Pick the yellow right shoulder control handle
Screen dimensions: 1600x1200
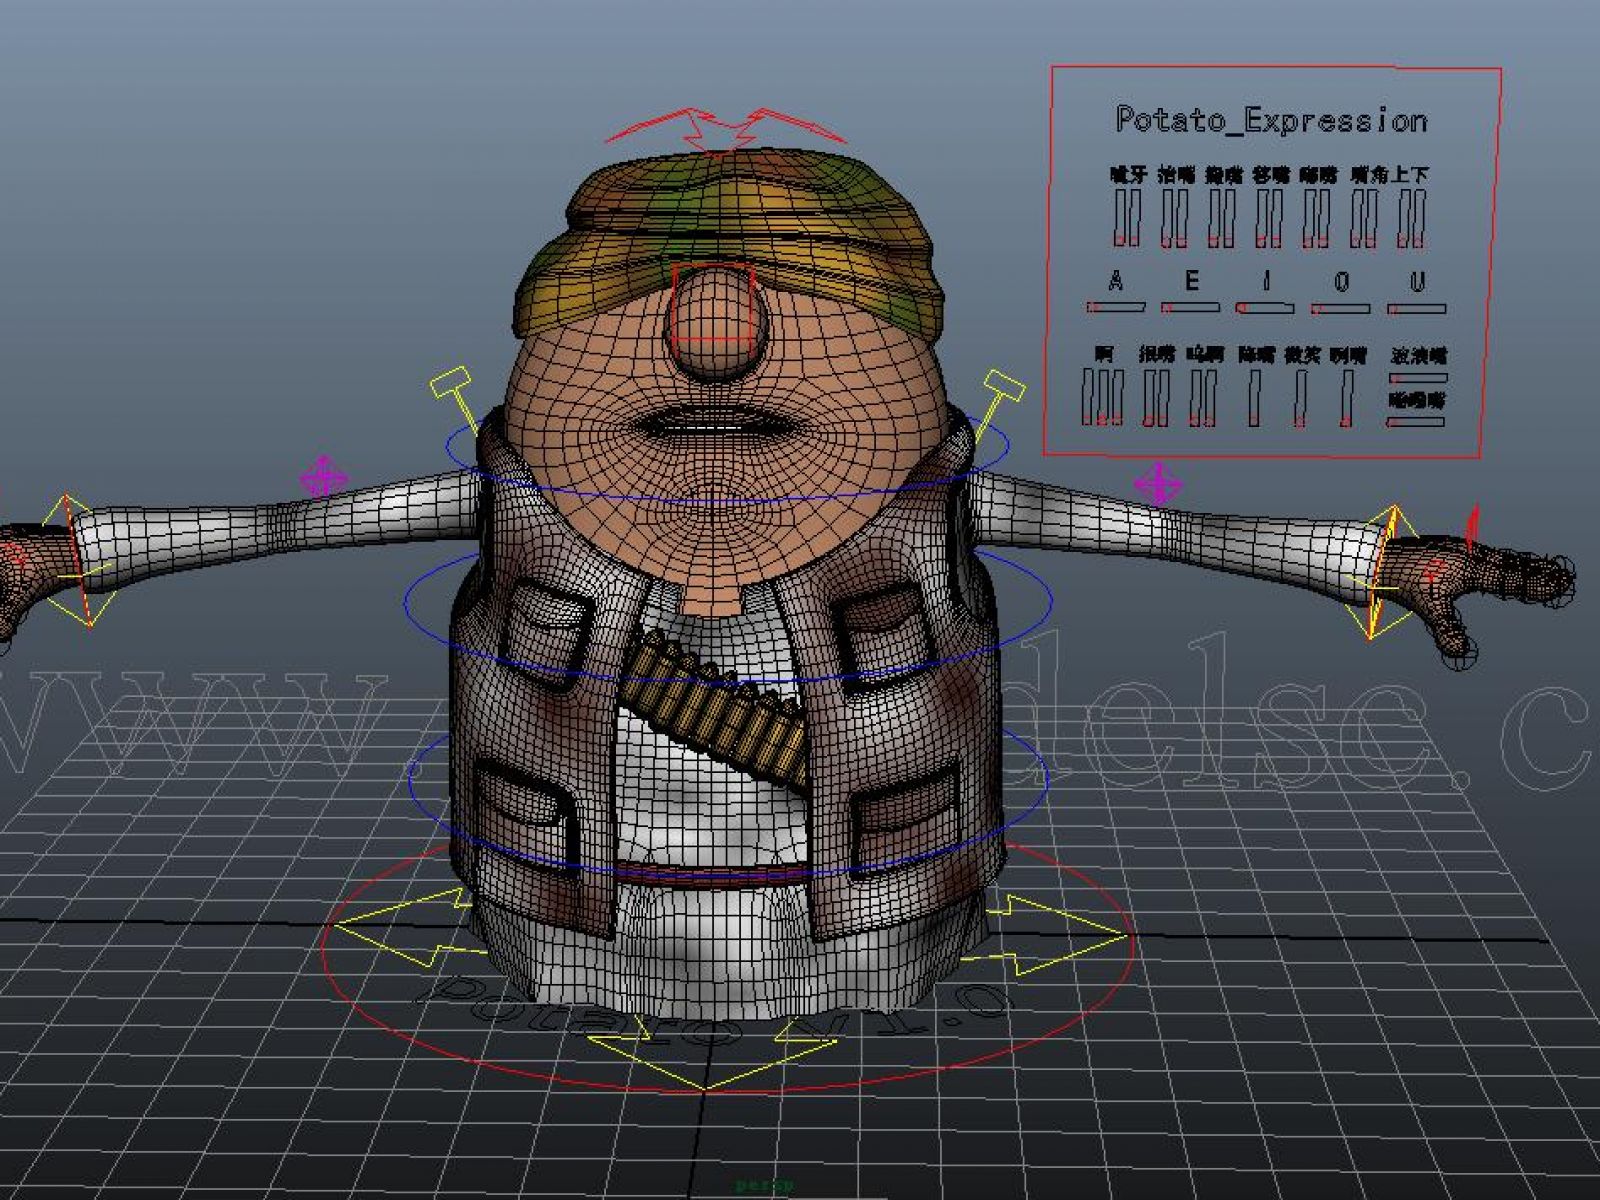[x=1003, y=385]
